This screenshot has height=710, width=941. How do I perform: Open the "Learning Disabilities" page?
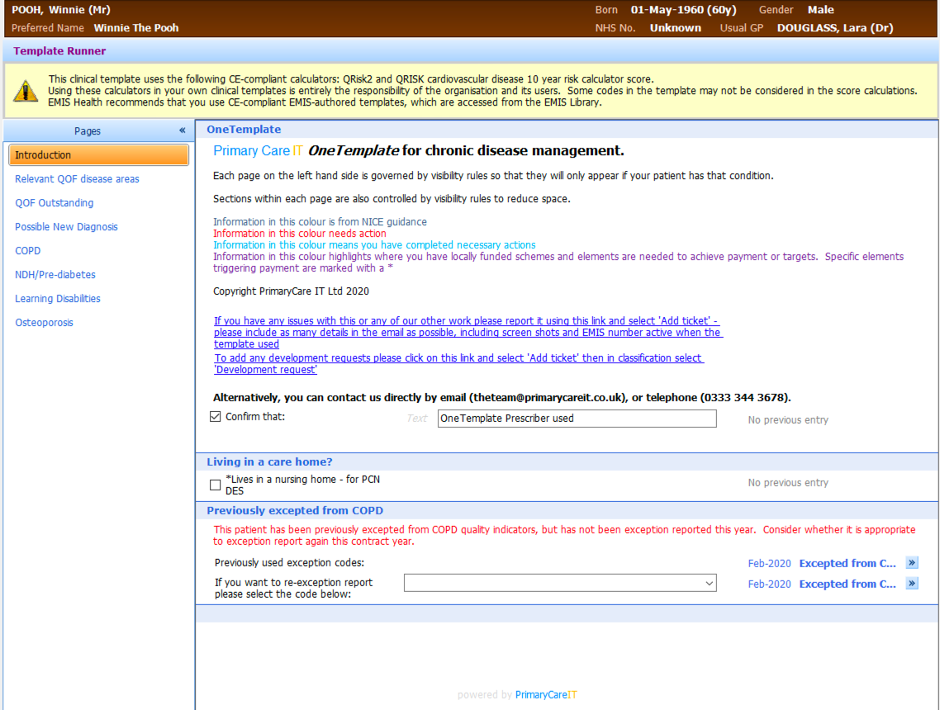click(x=60, y=298)
